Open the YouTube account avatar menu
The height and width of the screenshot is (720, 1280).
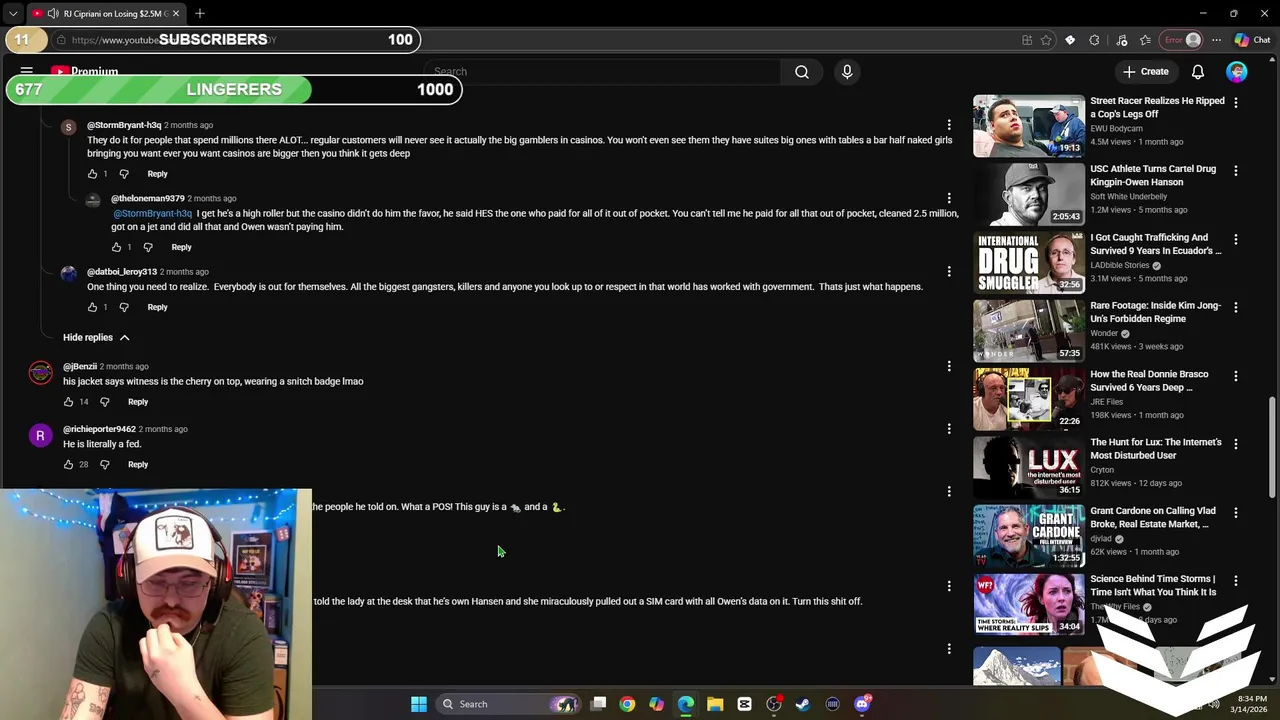pyautogui.click(x=1237, y=71)
